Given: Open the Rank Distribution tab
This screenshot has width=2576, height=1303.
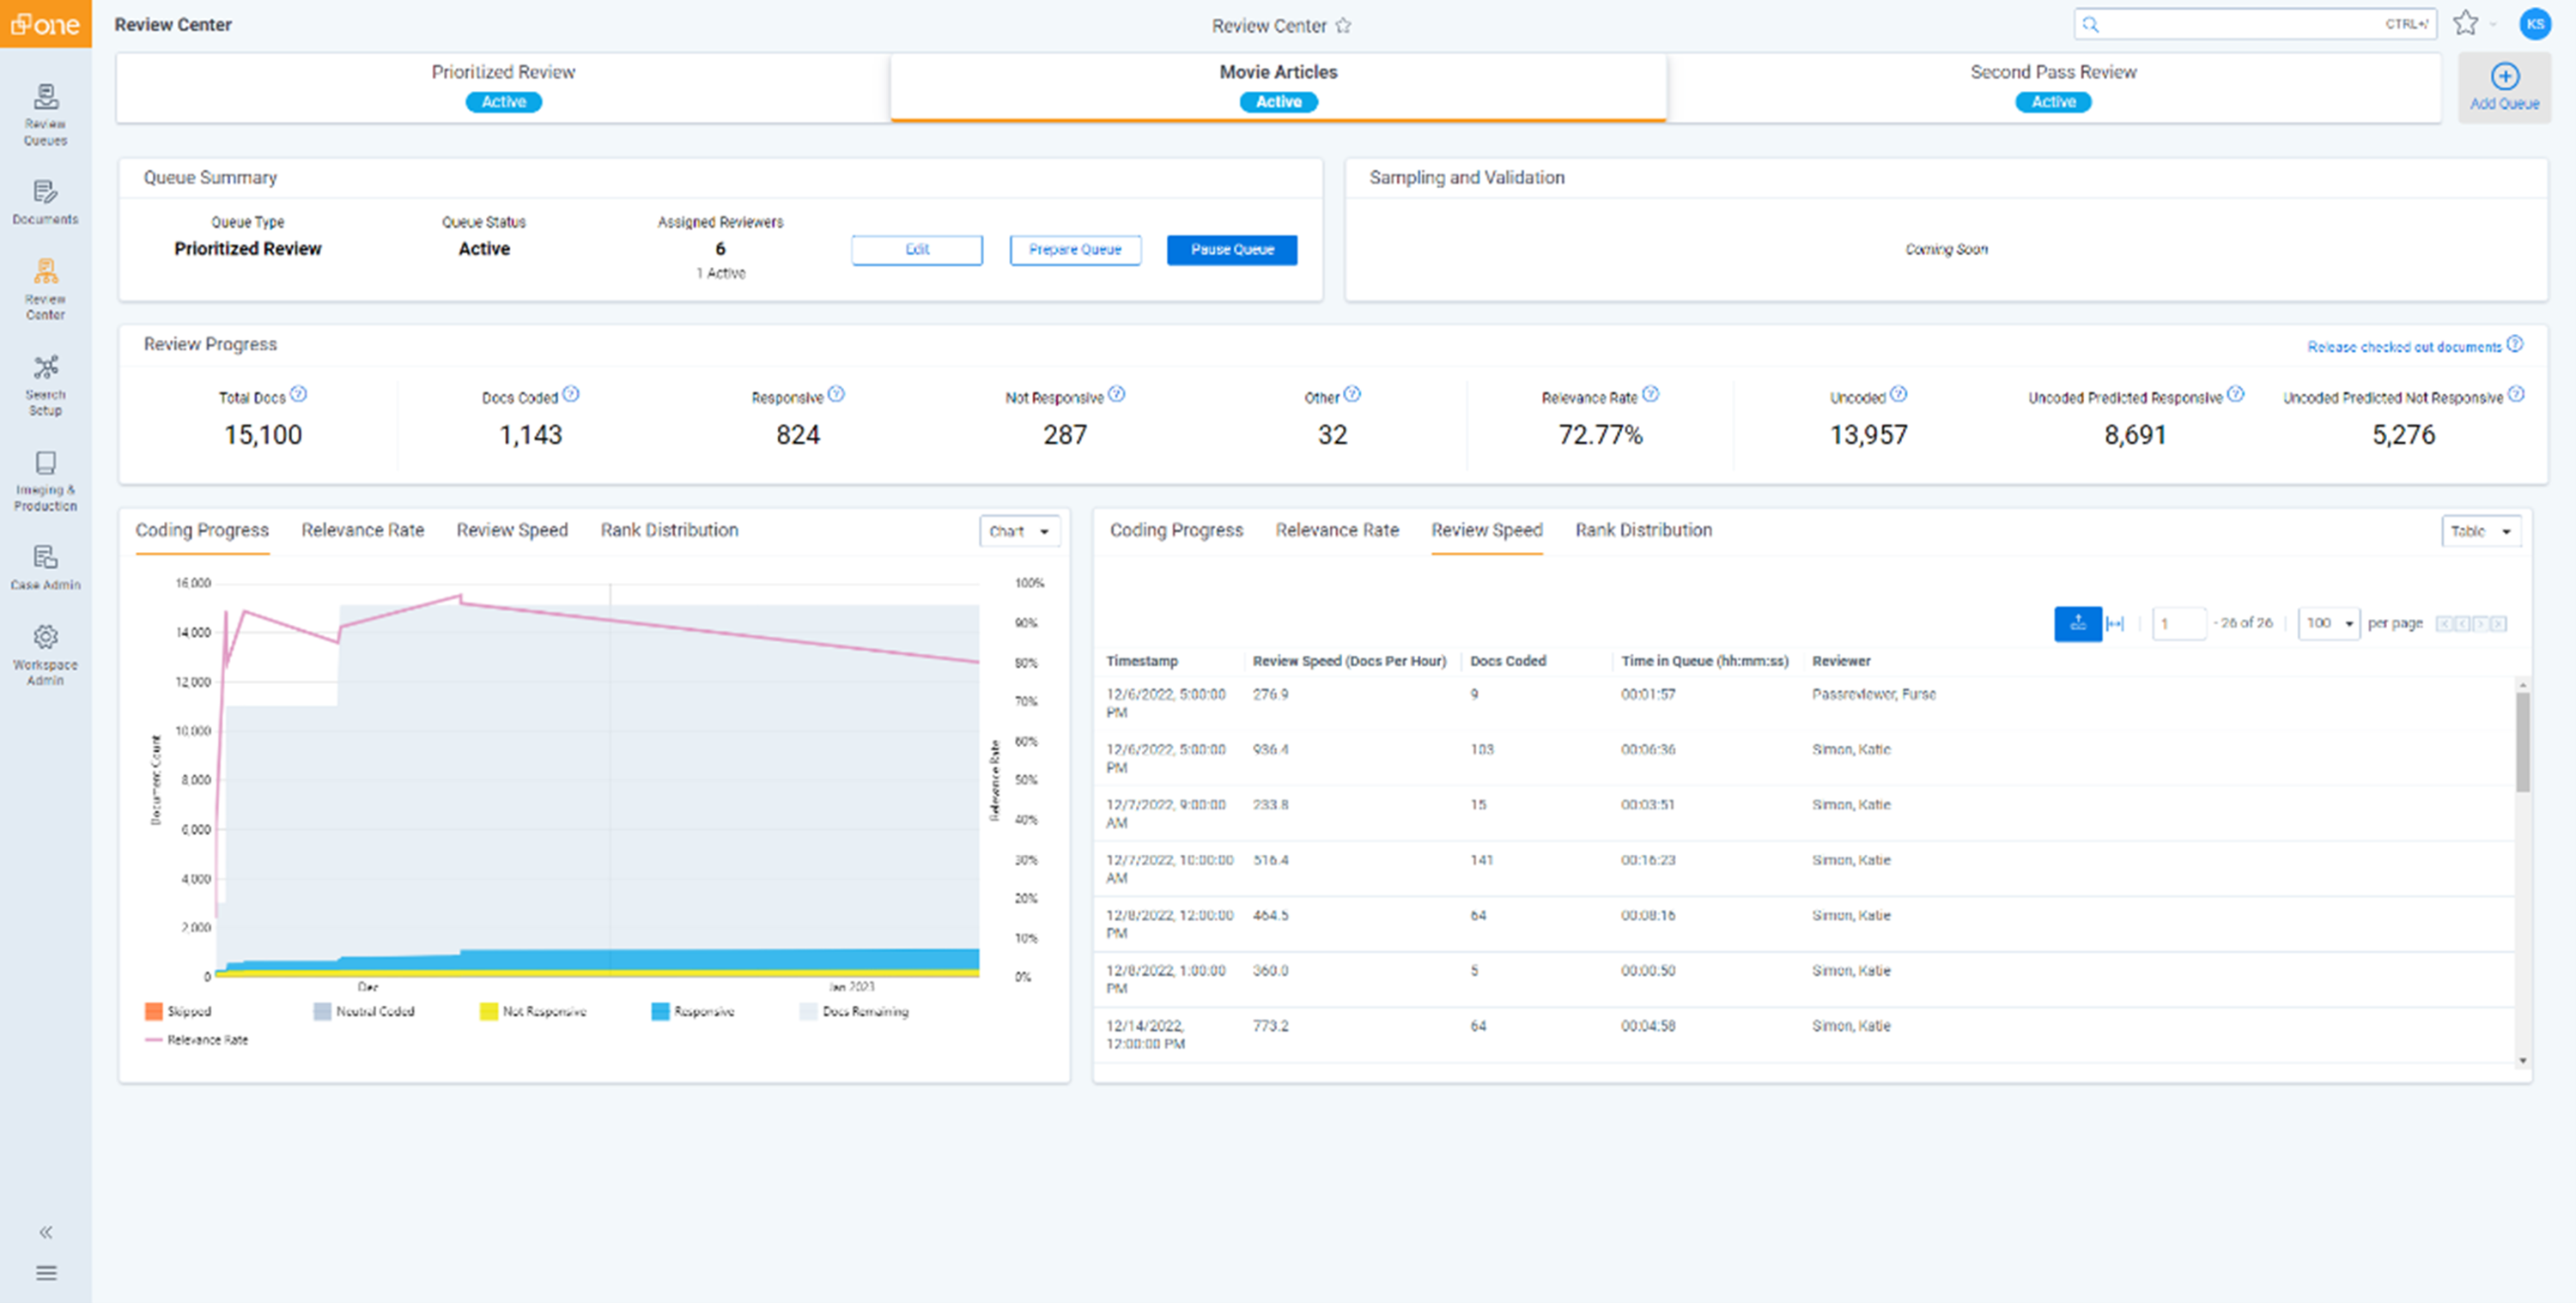Looking at the screenshot, I should click(x=1643, y=530).
